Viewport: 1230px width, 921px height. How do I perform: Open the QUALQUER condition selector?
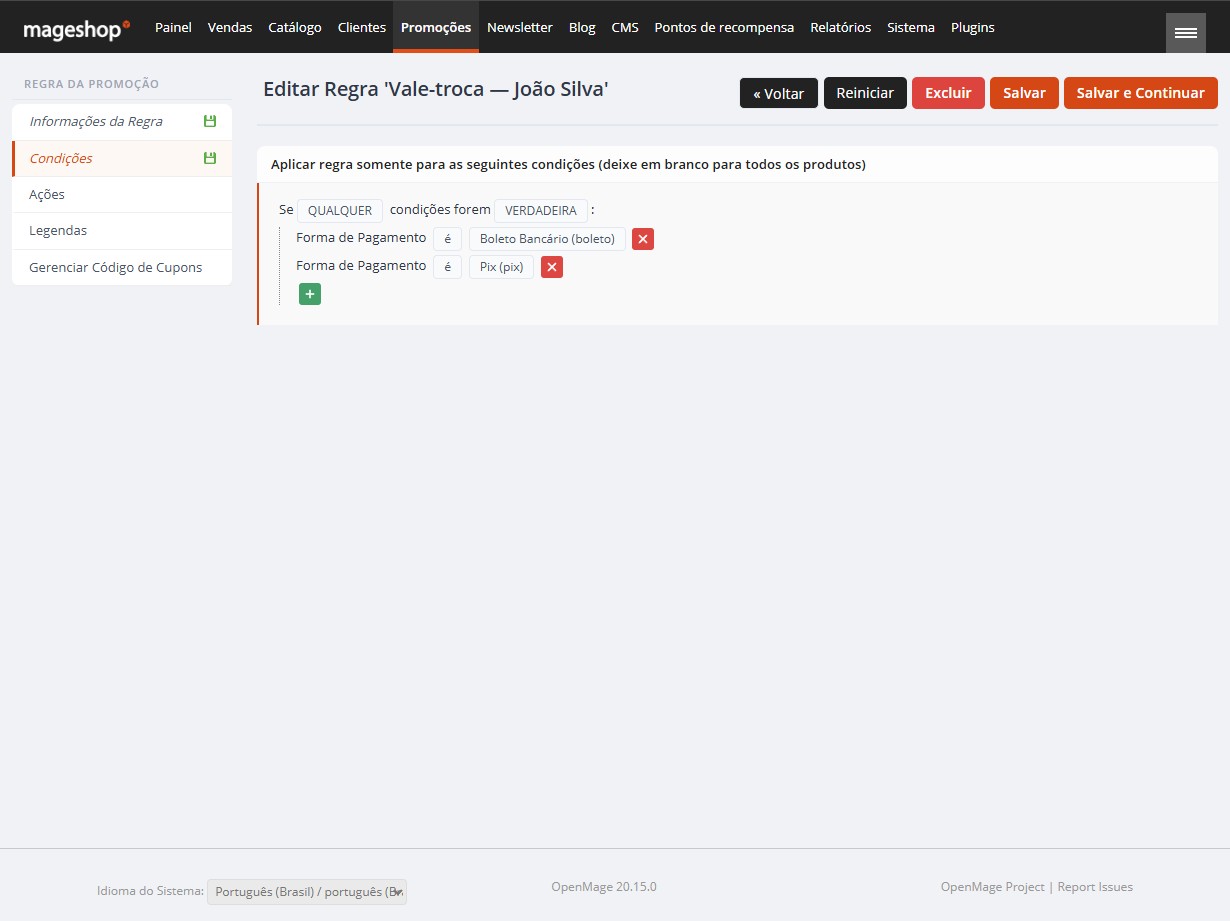pyautogui.click(x=340, y=210)
